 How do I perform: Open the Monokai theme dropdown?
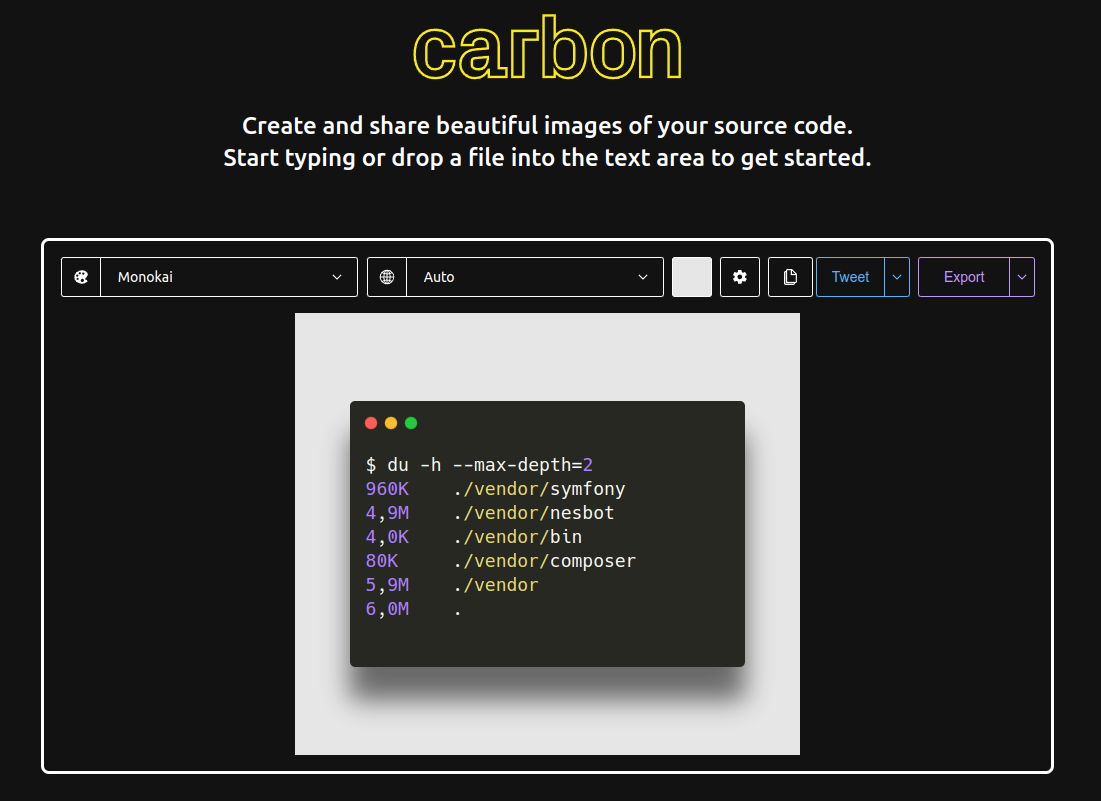[x=229, y=277]
